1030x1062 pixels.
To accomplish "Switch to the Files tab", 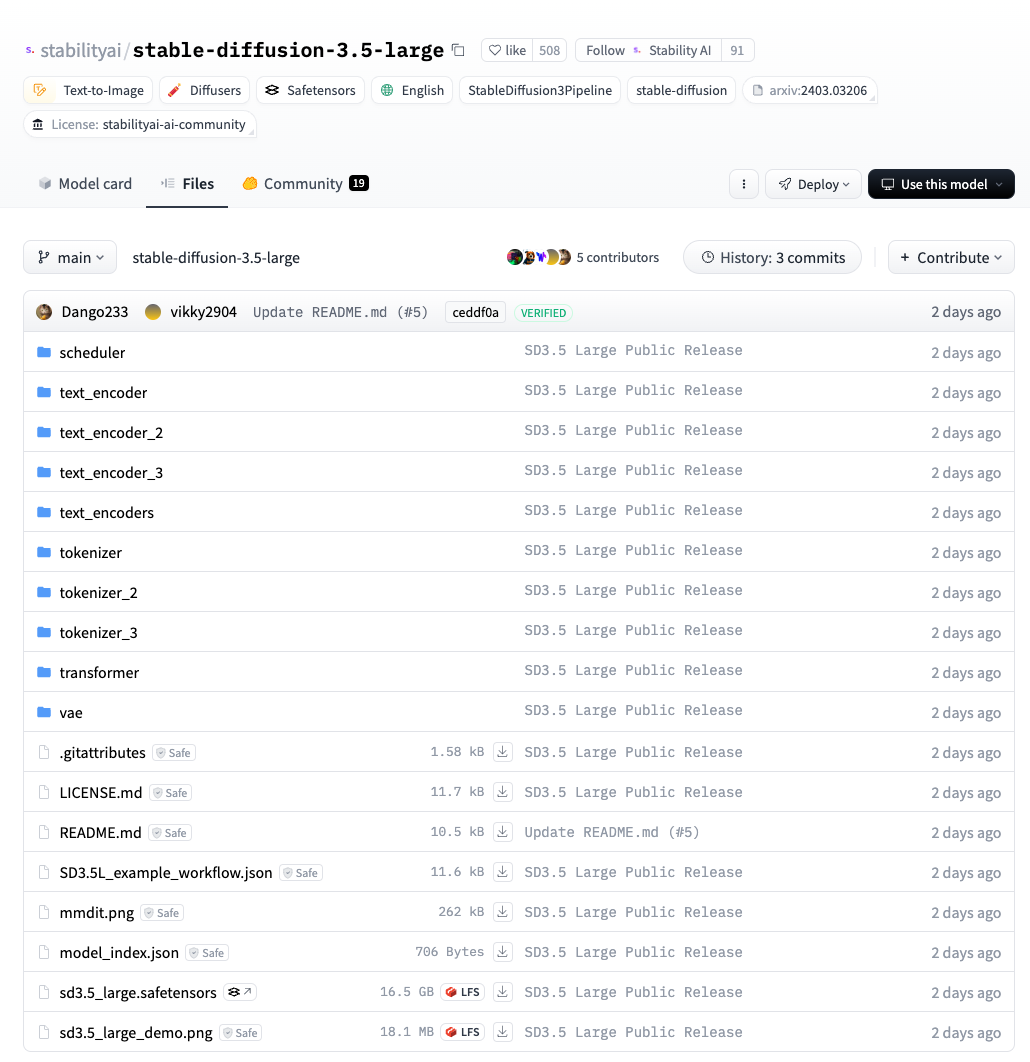I will (x=187, y=184).
